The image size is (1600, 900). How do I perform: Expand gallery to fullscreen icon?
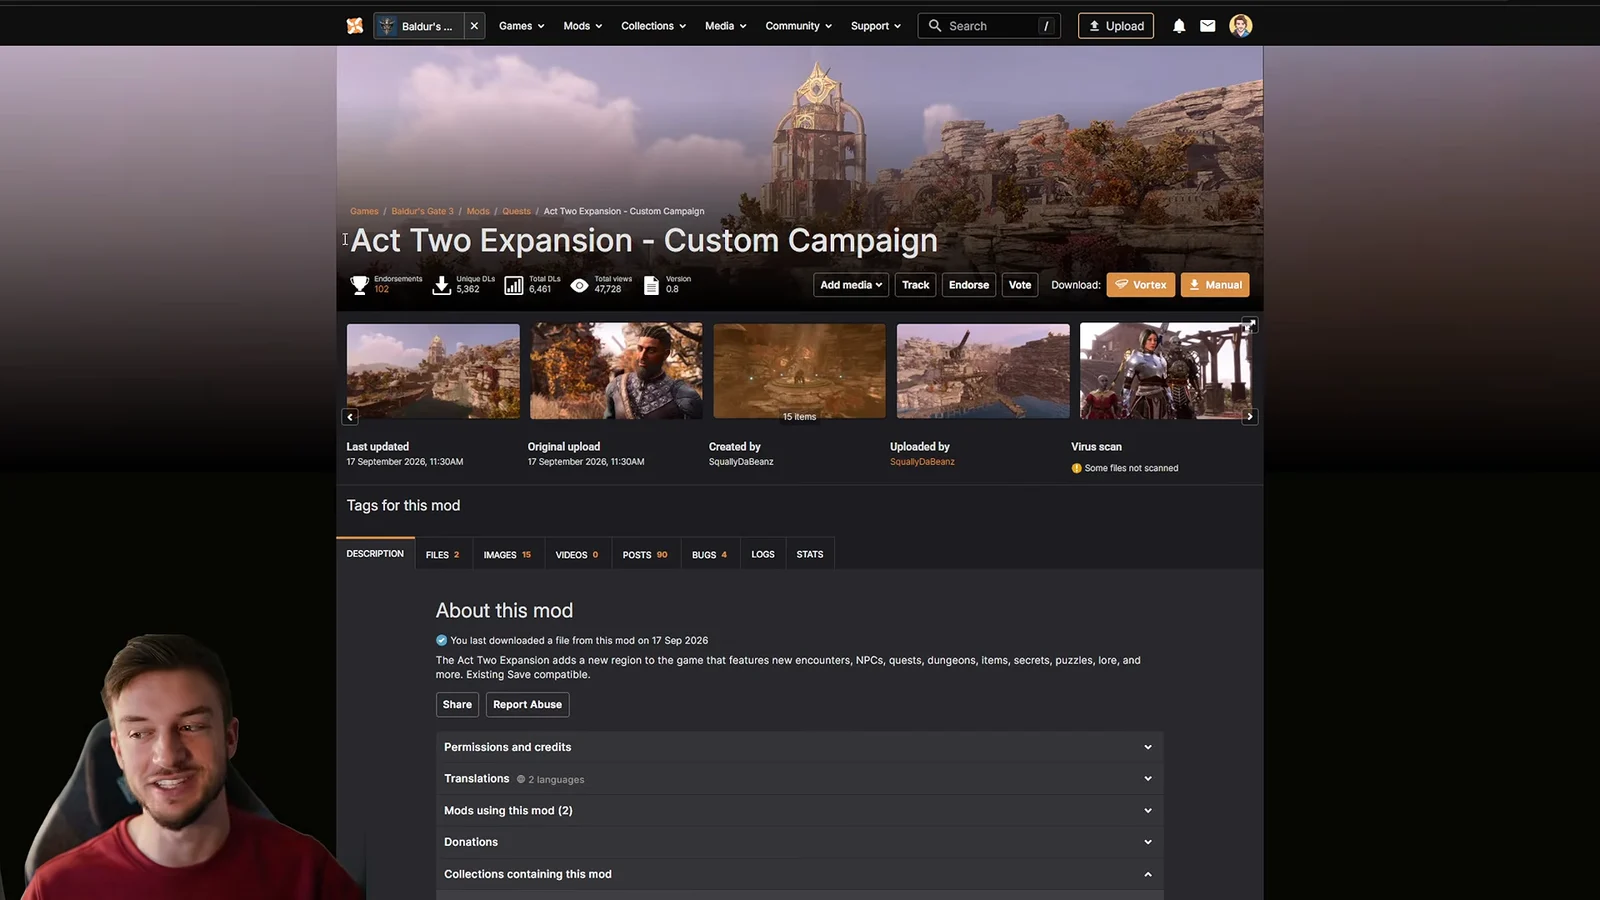pos(1250,325)
